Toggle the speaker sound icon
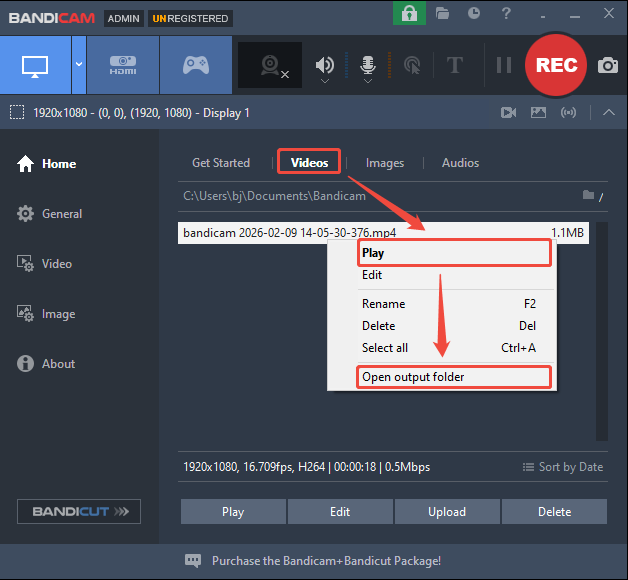Image resolution: width=628 pixels, height=580 pixels. point(325,64)
